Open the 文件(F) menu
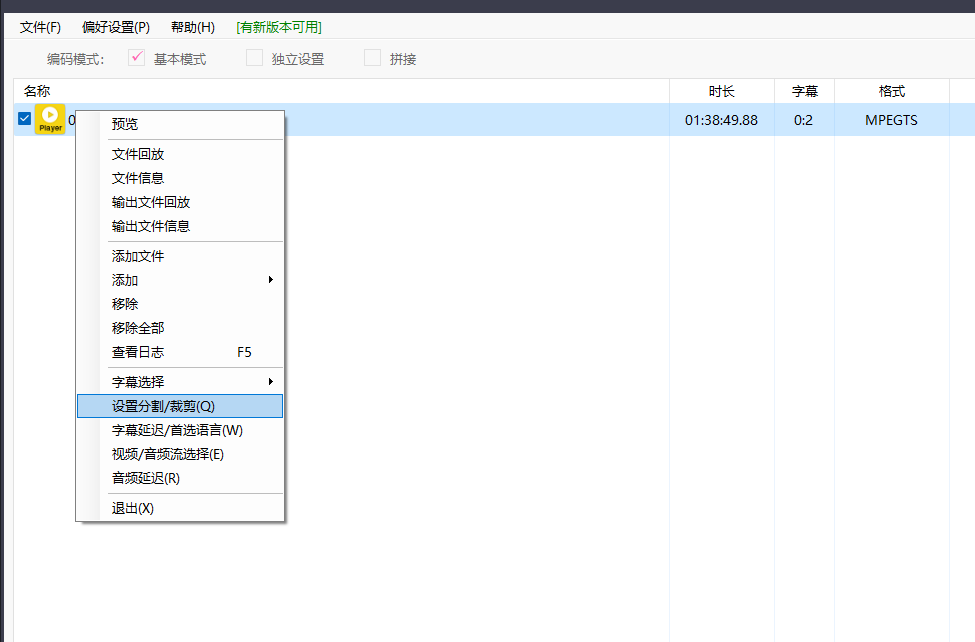 (40, 27)
